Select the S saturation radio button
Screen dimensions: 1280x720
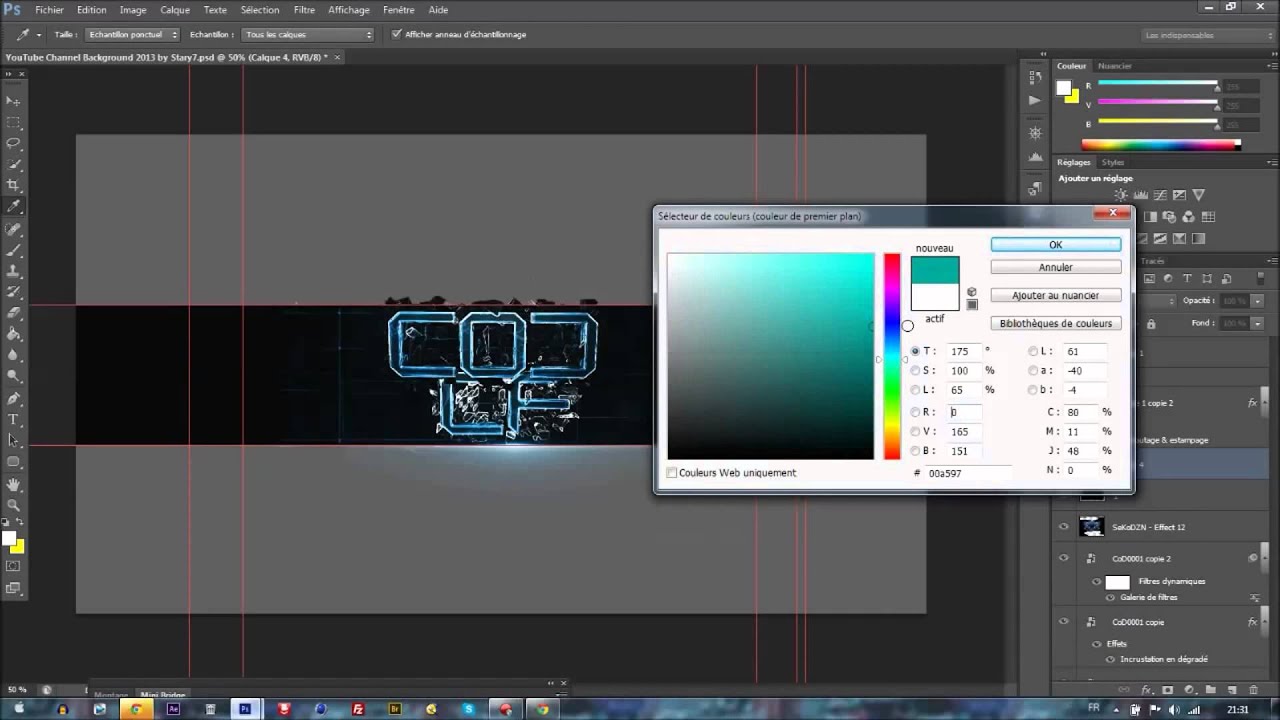(x=915, y=371)
